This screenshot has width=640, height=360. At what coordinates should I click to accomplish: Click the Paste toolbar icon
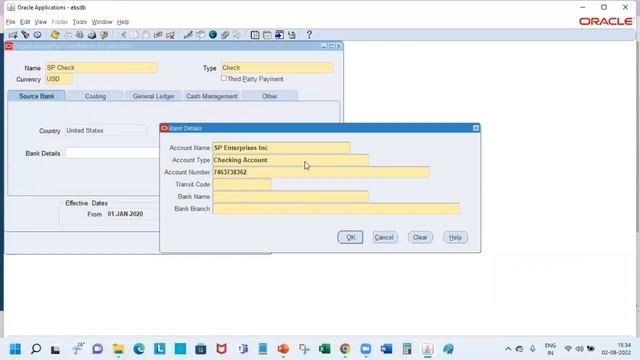pos(146,35)
